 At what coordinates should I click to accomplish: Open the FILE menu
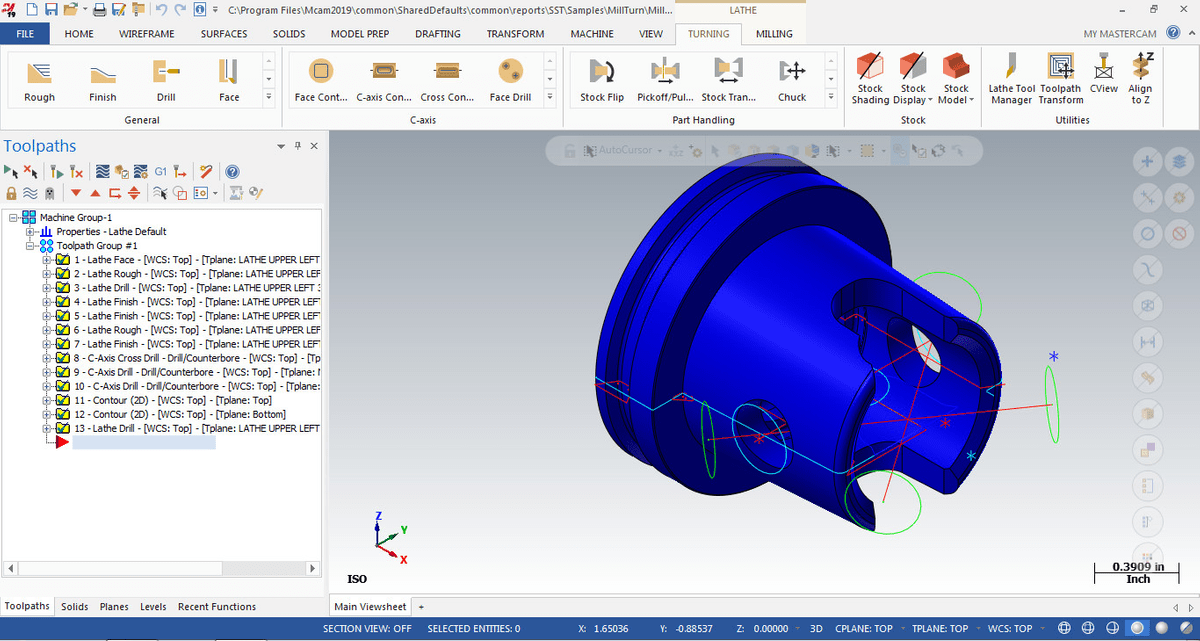26,34
